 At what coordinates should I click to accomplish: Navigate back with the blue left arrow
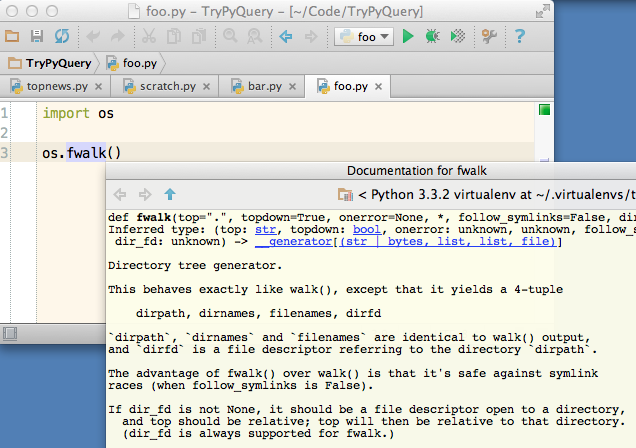pos(286,36)
